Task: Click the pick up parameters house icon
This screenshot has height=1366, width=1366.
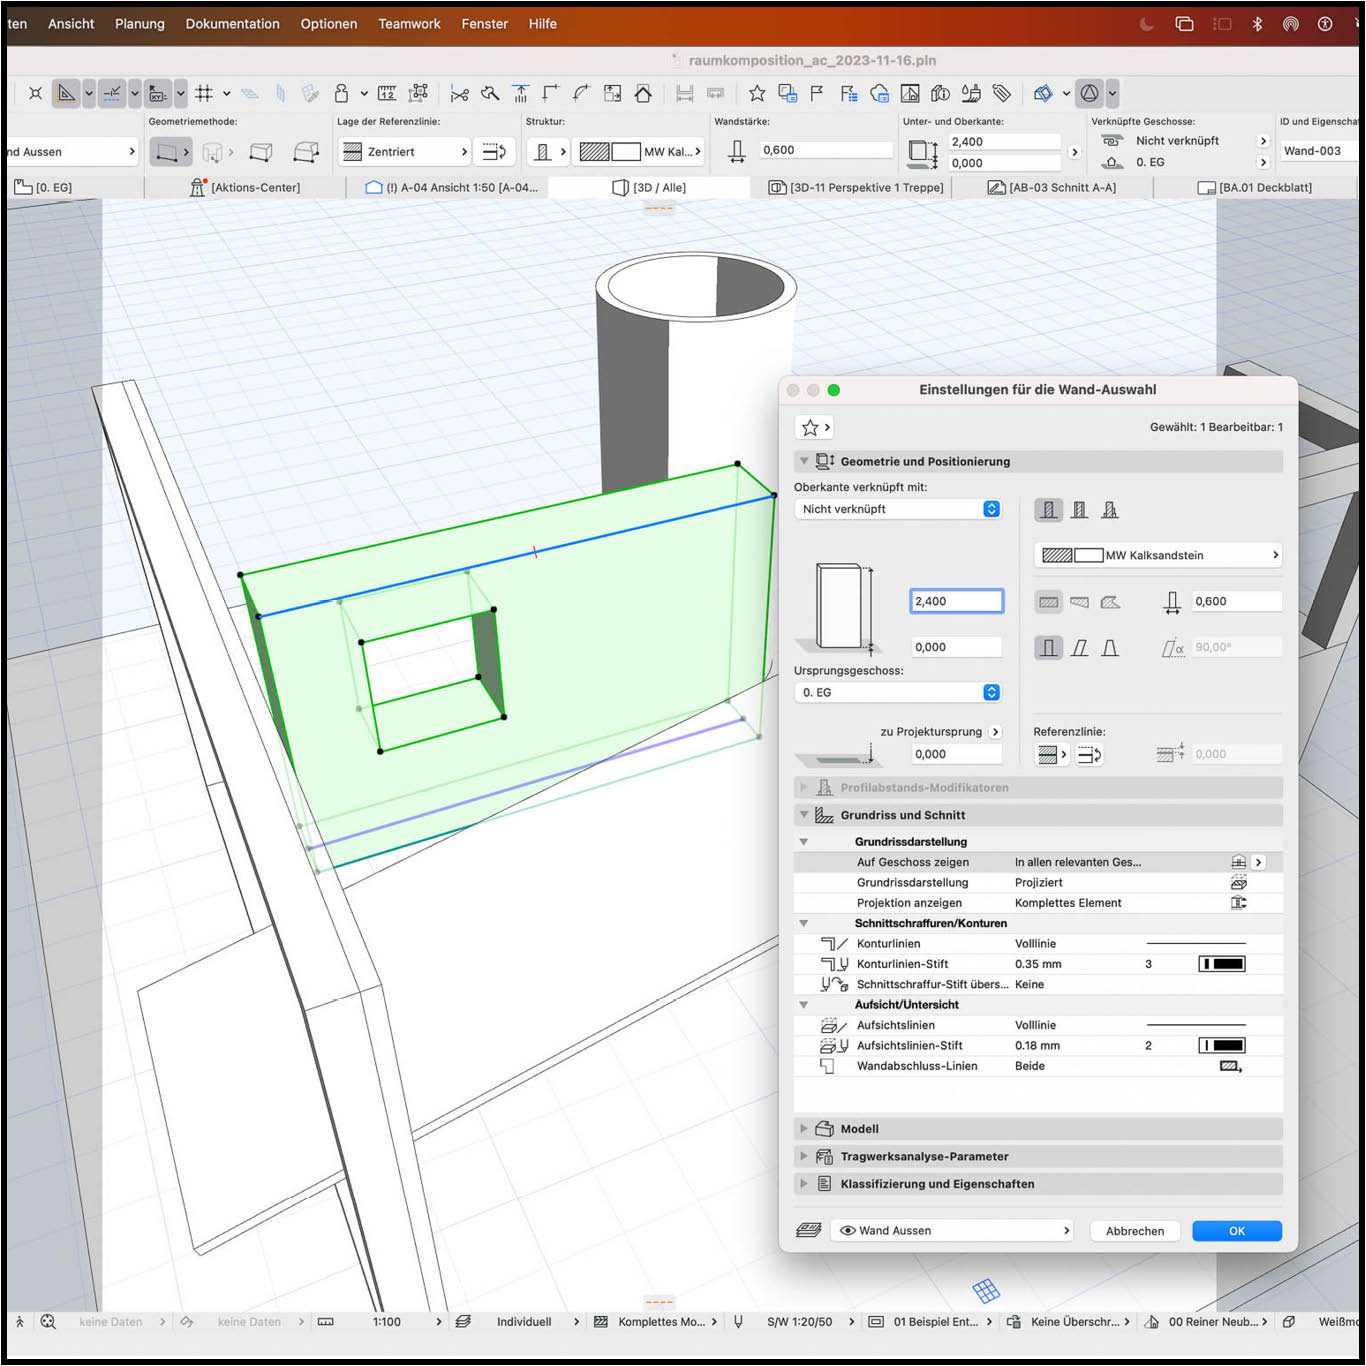Action: point(643,93)
